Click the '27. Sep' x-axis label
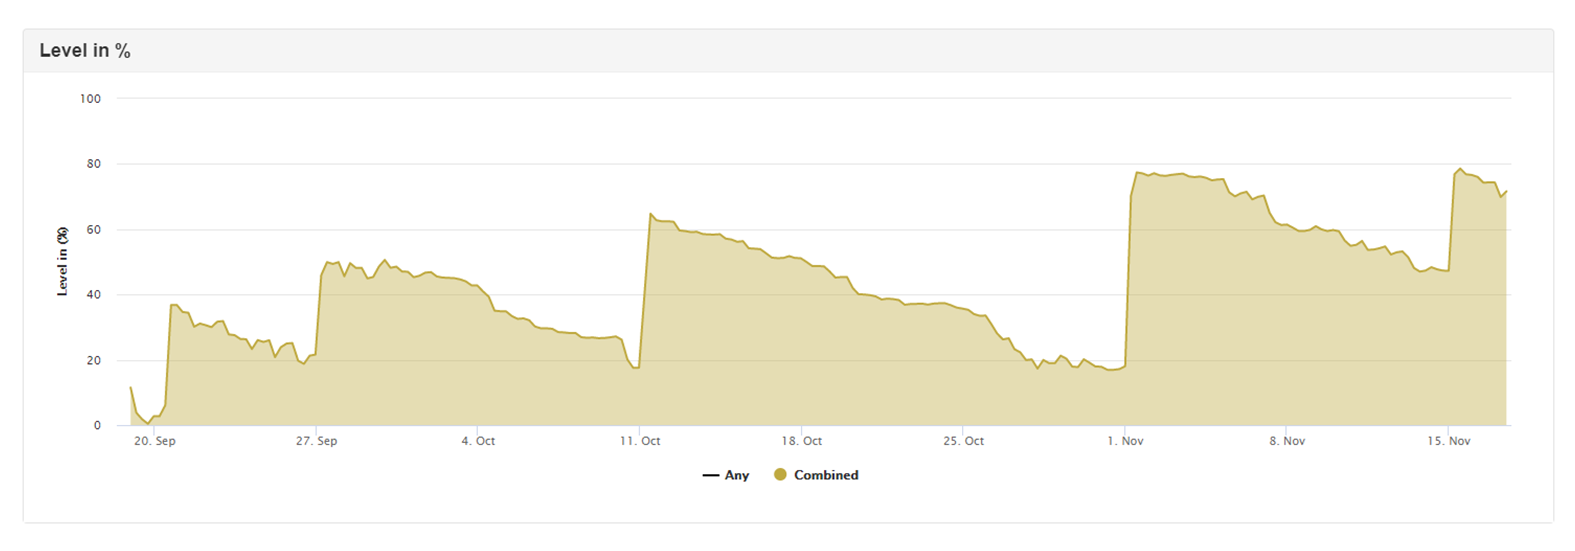The image size is (1575, 551). coord(316,441)
